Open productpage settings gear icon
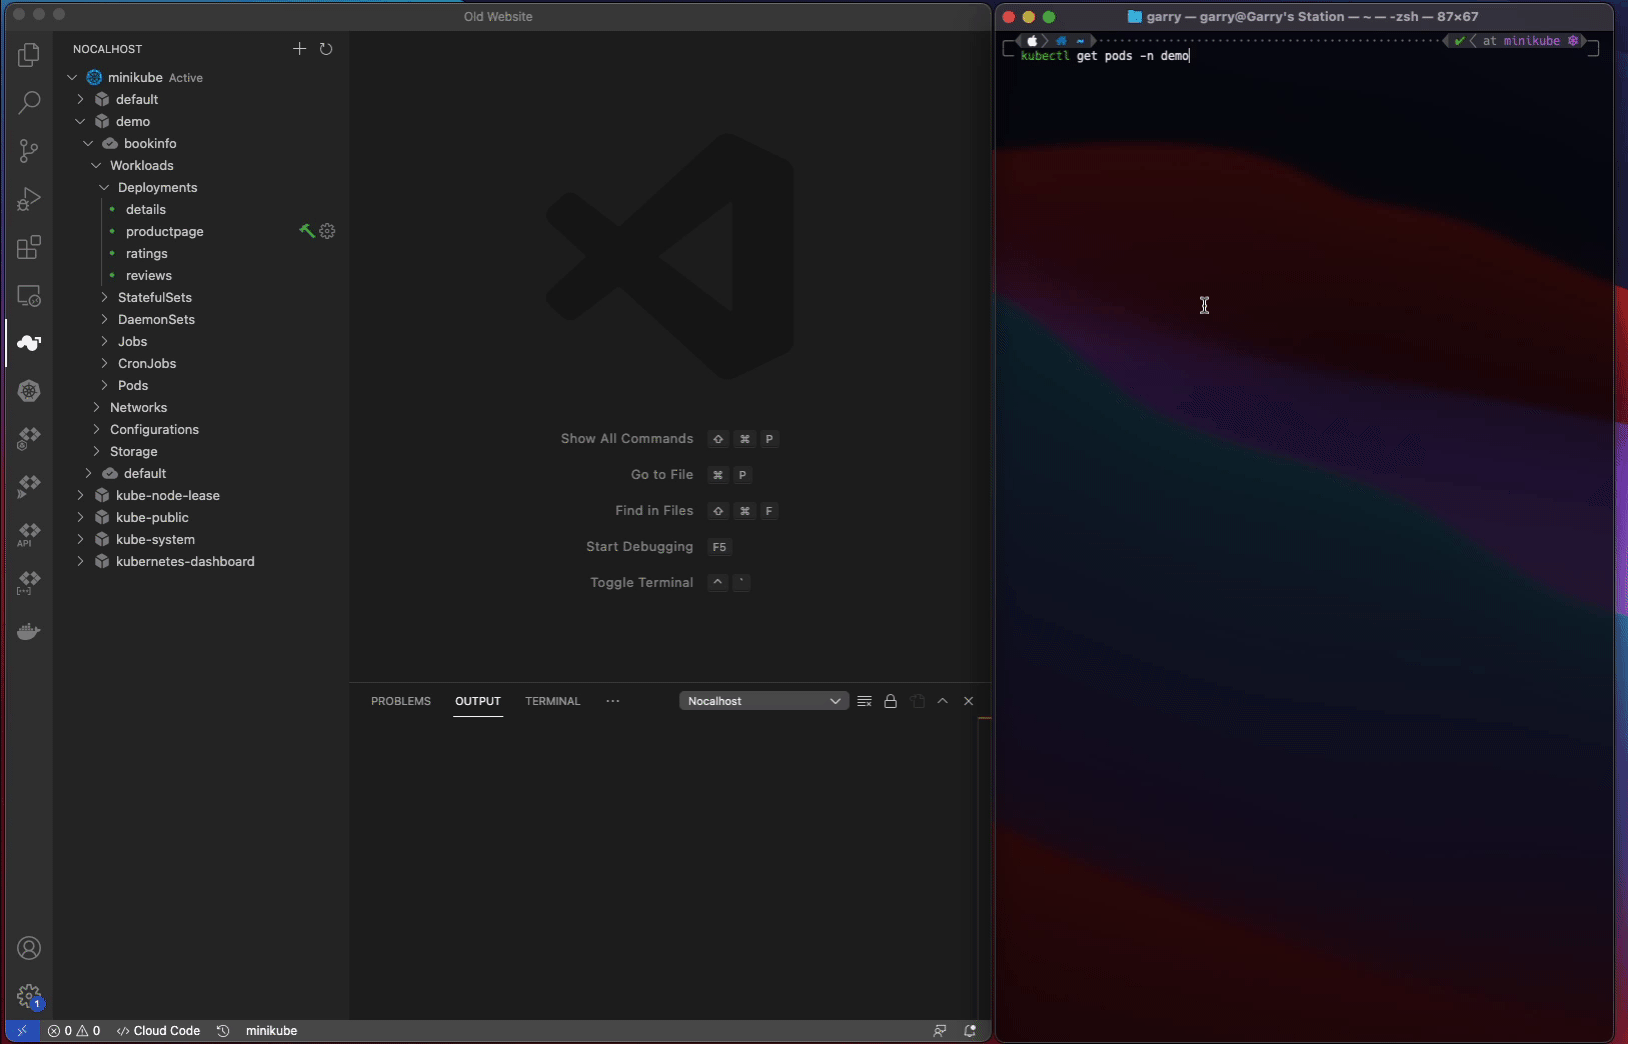The height and width of the screenshot is (1044, 1628). (327, 231)
